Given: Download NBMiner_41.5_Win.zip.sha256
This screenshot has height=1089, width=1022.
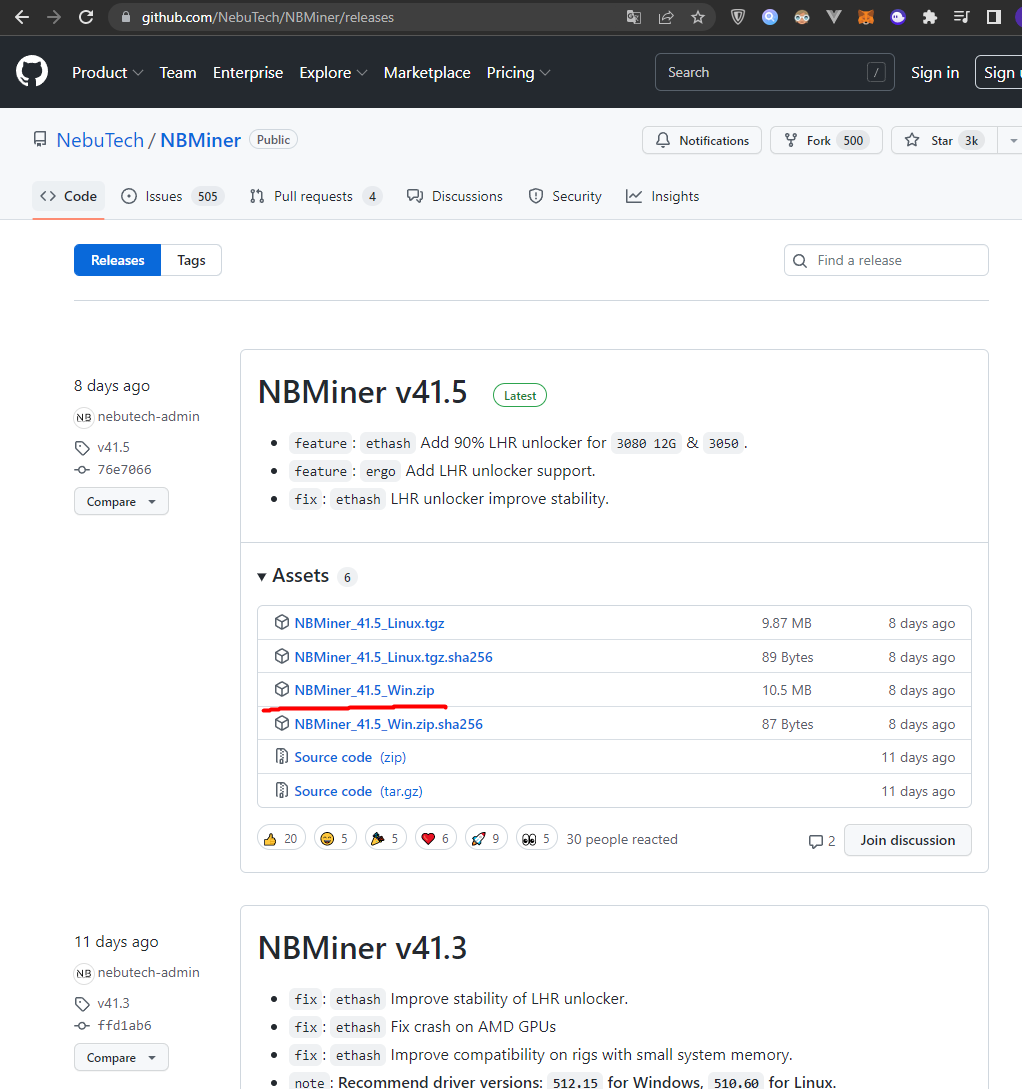Looking at the screenshot, I should pyautogui.click(x=389, y=724).
